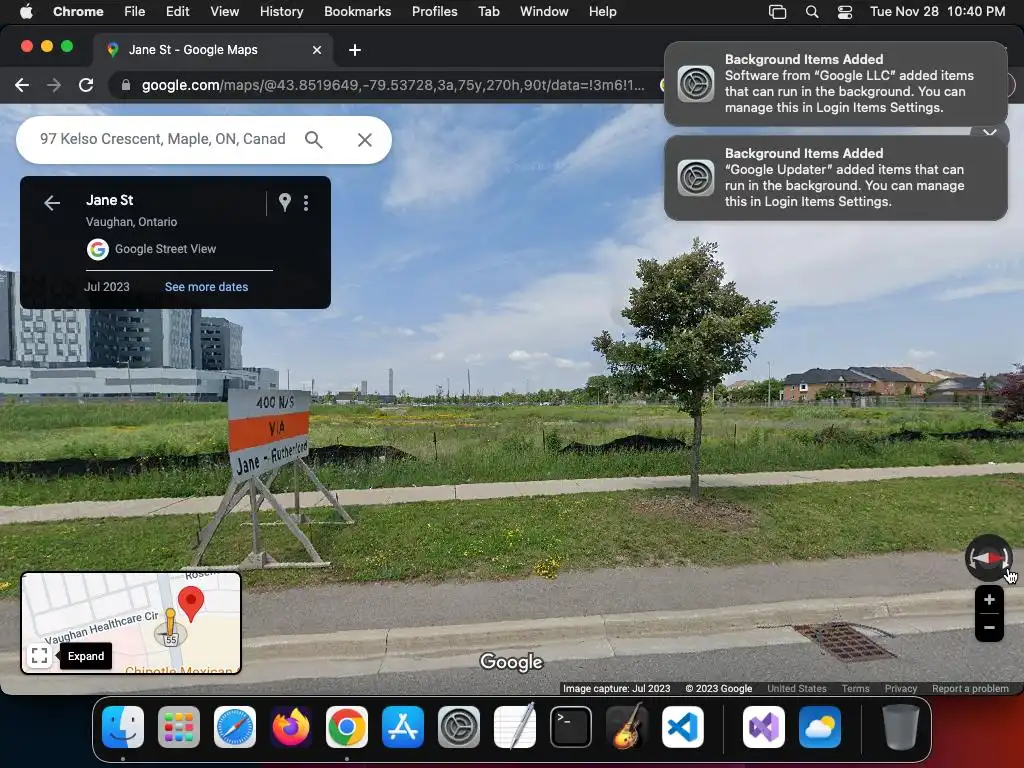
Task: Launch Terminal from the Dock
Action: pyautogui.click(x=571, y=727)
